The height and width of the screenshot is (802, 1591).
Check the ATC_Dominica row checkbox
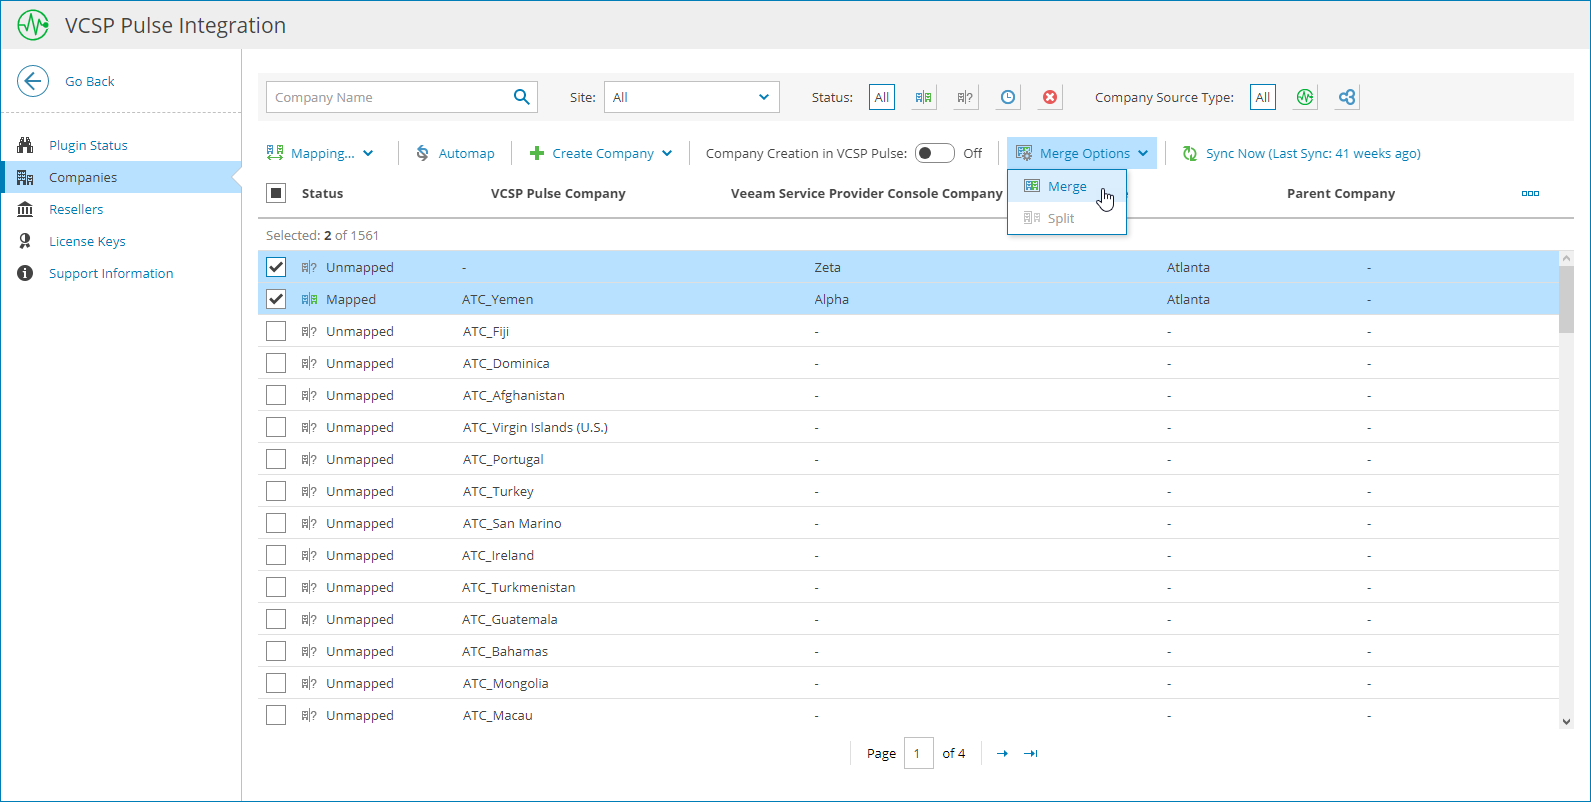pos(276,363)
